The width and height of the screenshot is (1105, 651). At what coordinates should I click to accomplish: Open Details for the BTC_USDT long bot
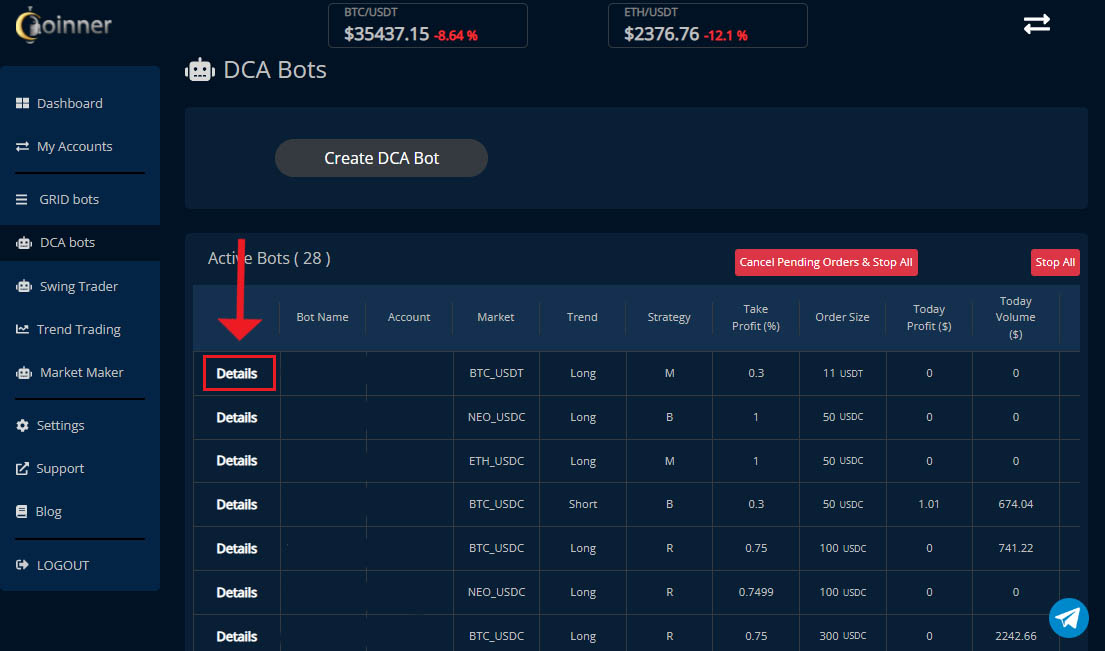pyautogui.click(x=237, y=373)
